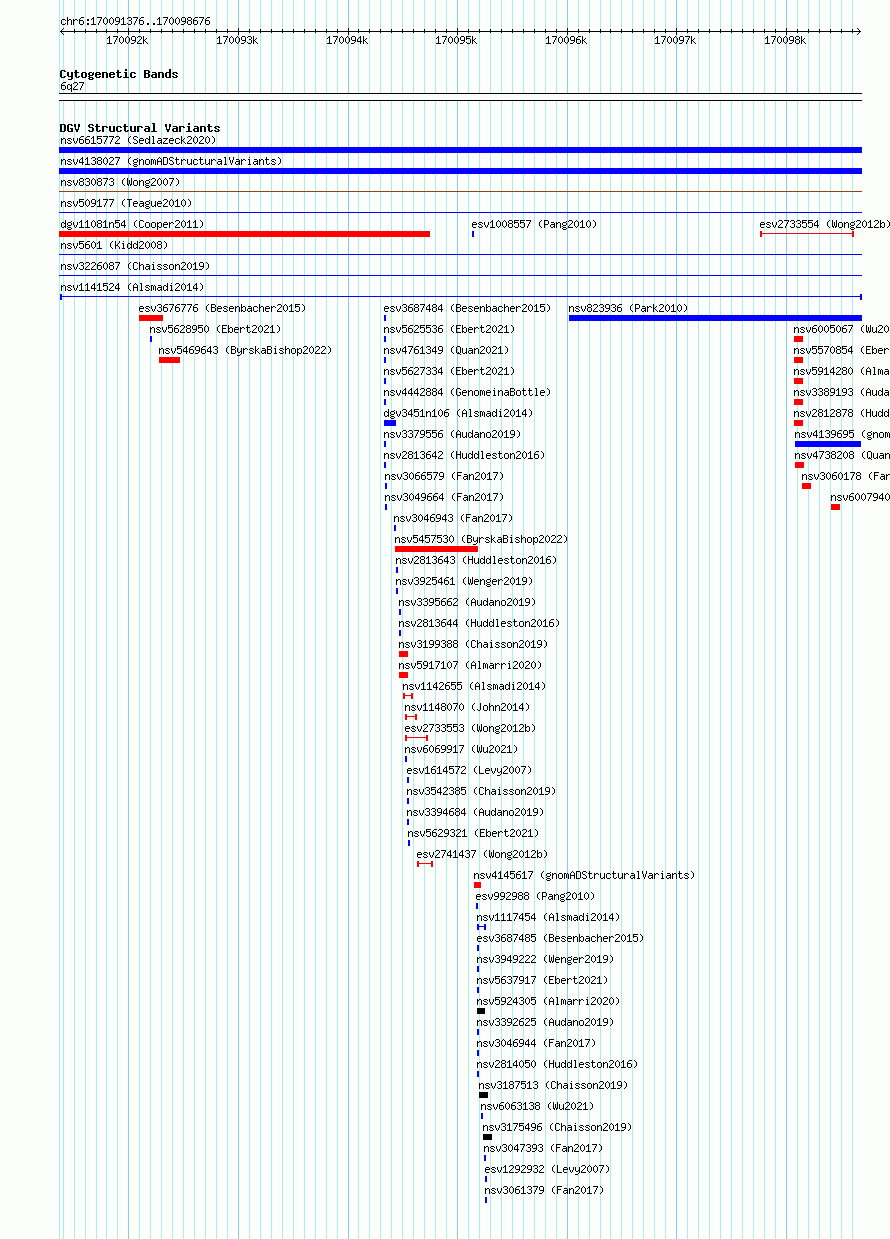Open dgv11081n54 (Cooper2011) variant
The image size is (890, 1239).
(x=132, y=224)
